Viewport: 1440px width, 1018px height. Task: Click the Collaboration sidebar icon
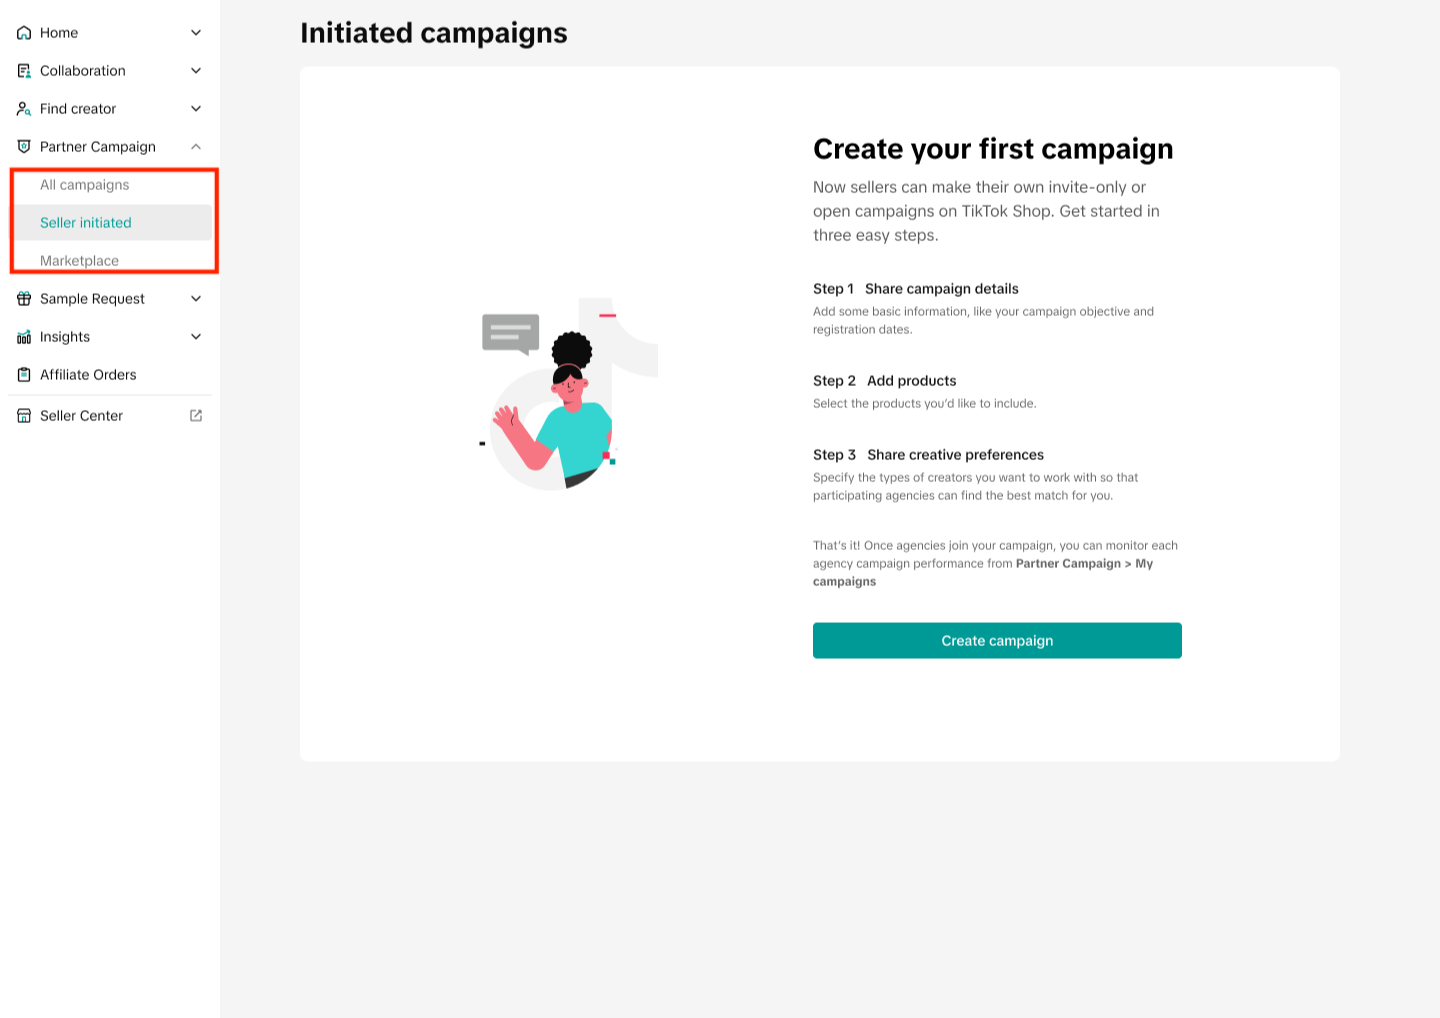(x=24, y=71)
